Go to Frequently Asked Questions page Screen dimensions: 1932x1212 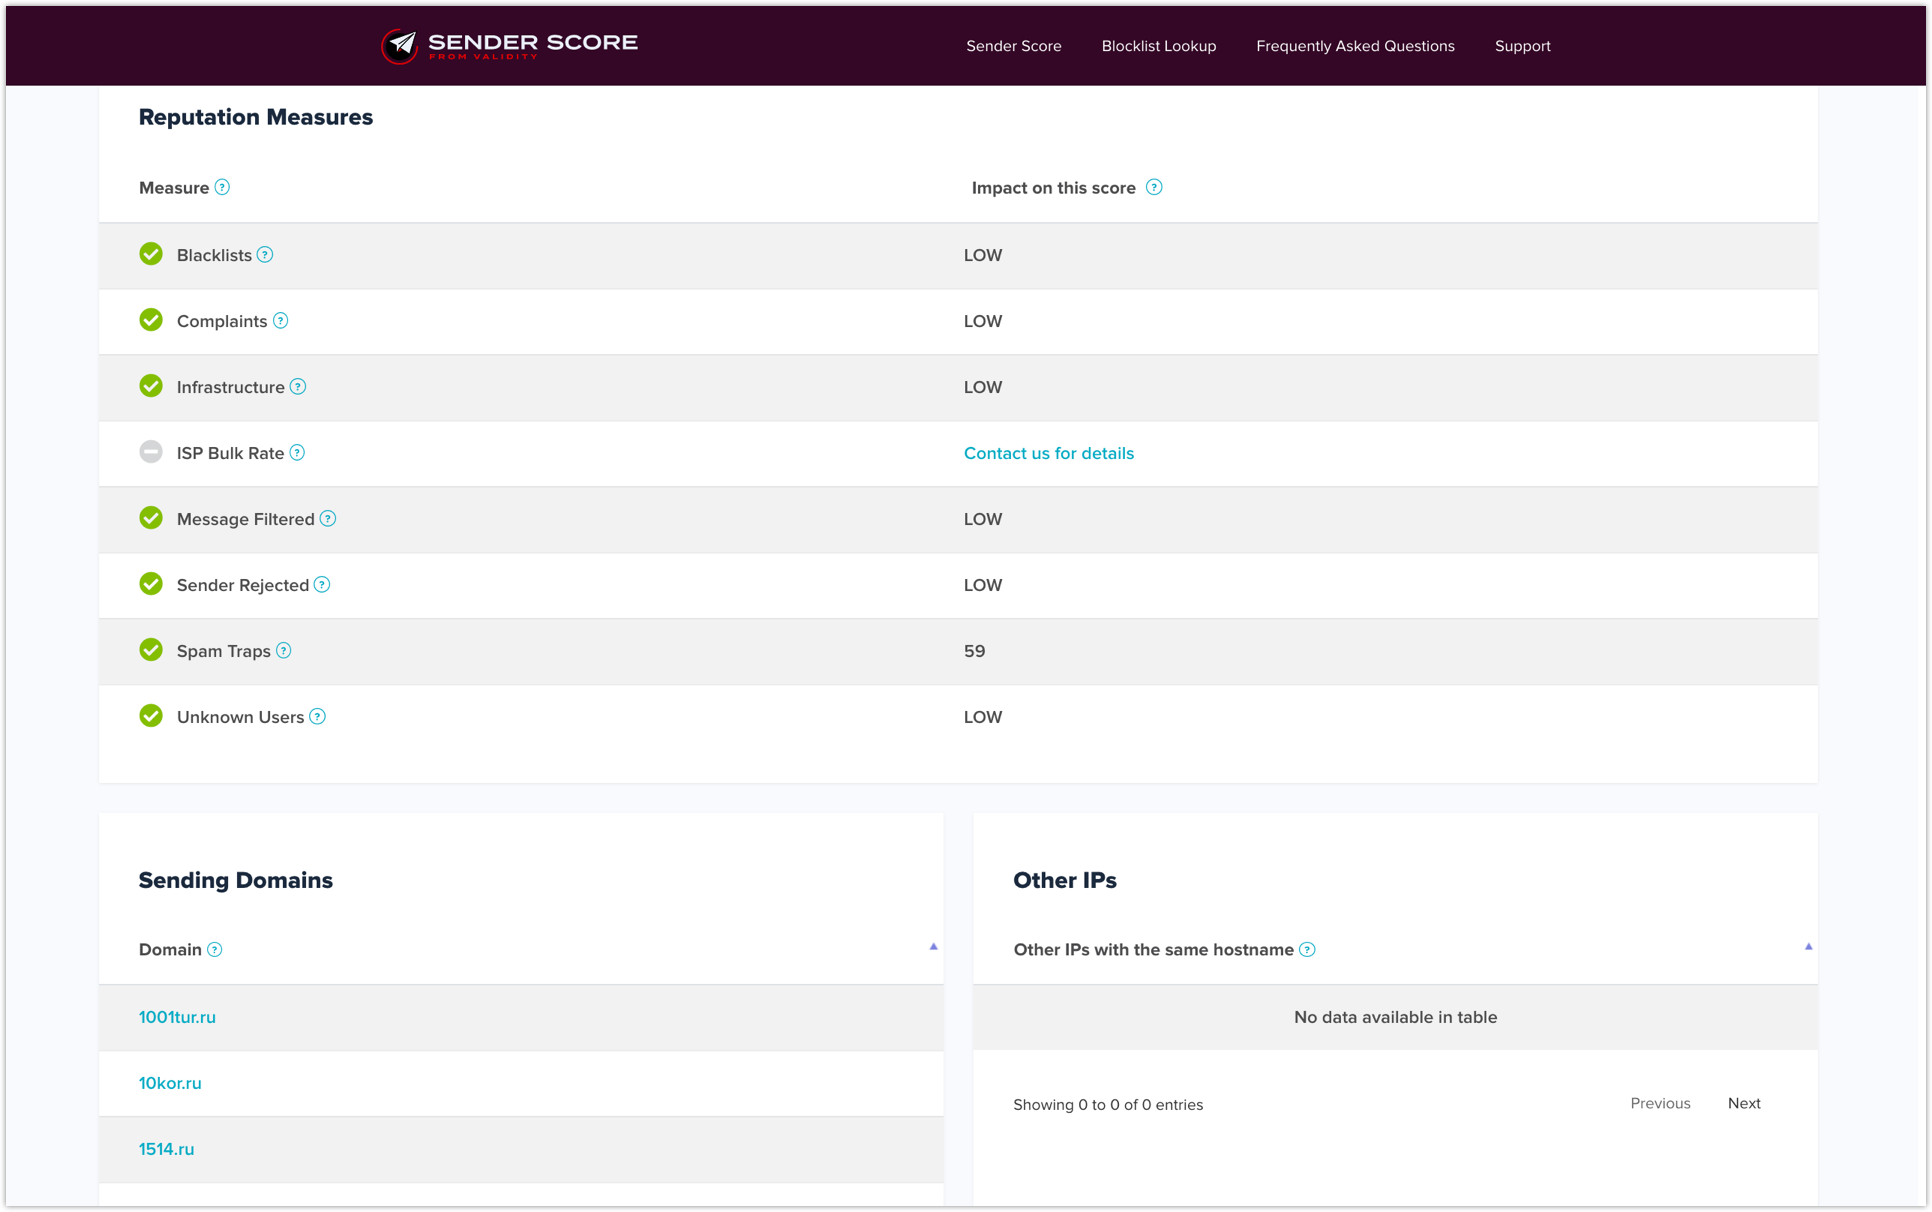tap(1355, 46)
